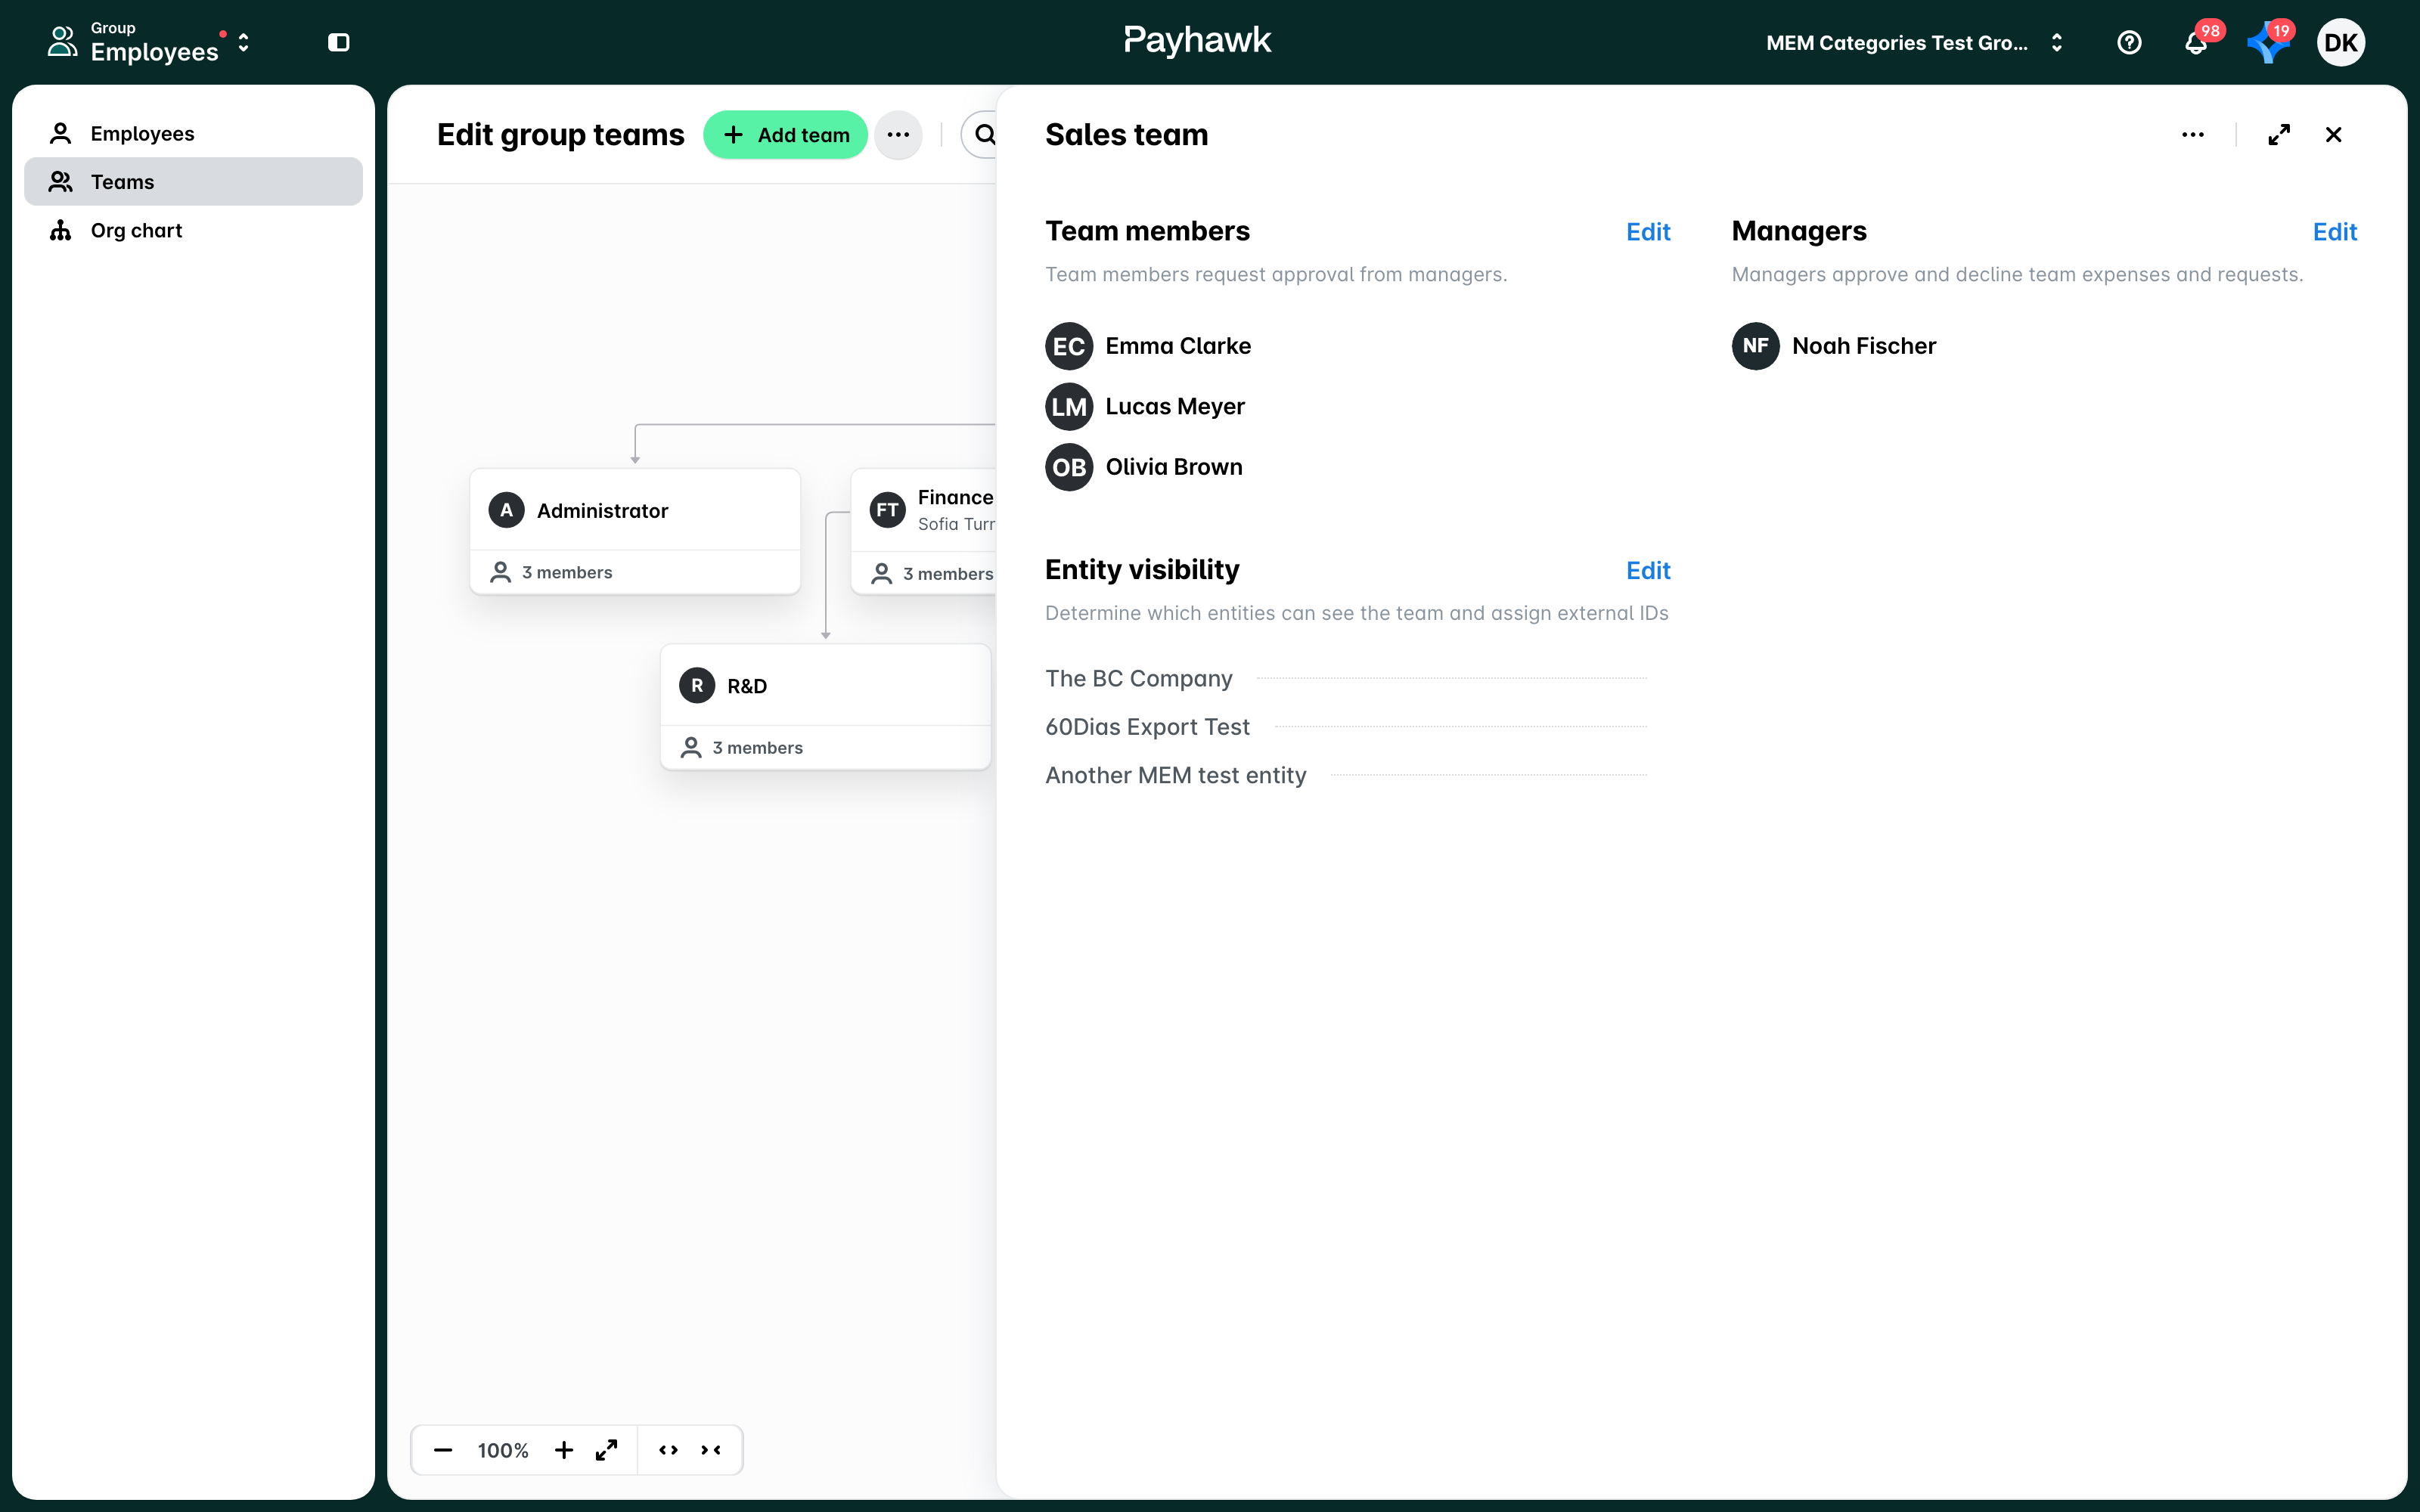The image size is (2420, 1512).
Task: Open the help question mark icon
Action: pos(2129,42)
